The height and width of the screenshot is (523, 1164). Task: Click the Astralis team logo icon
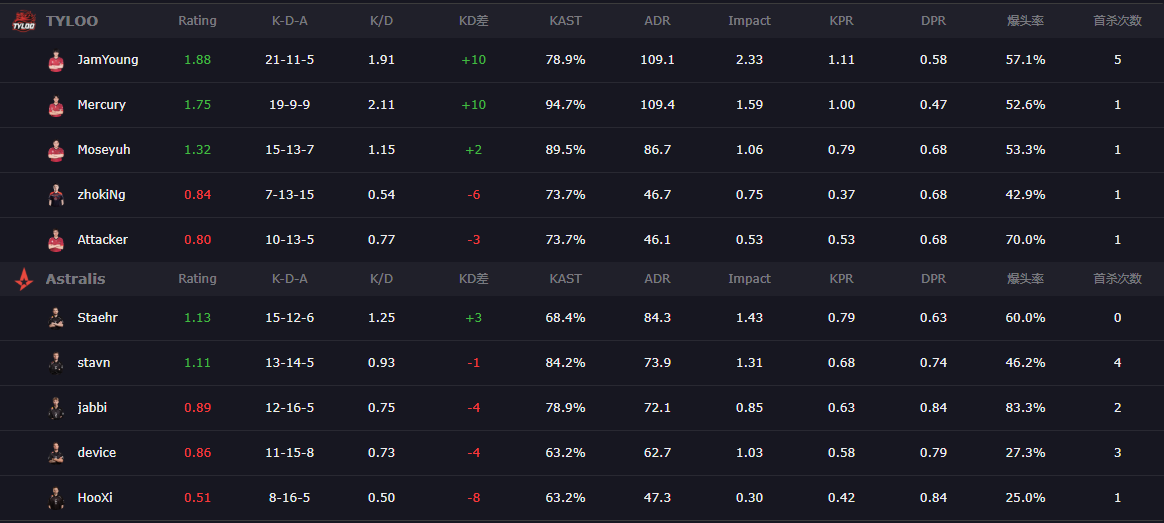pos(23,279)
